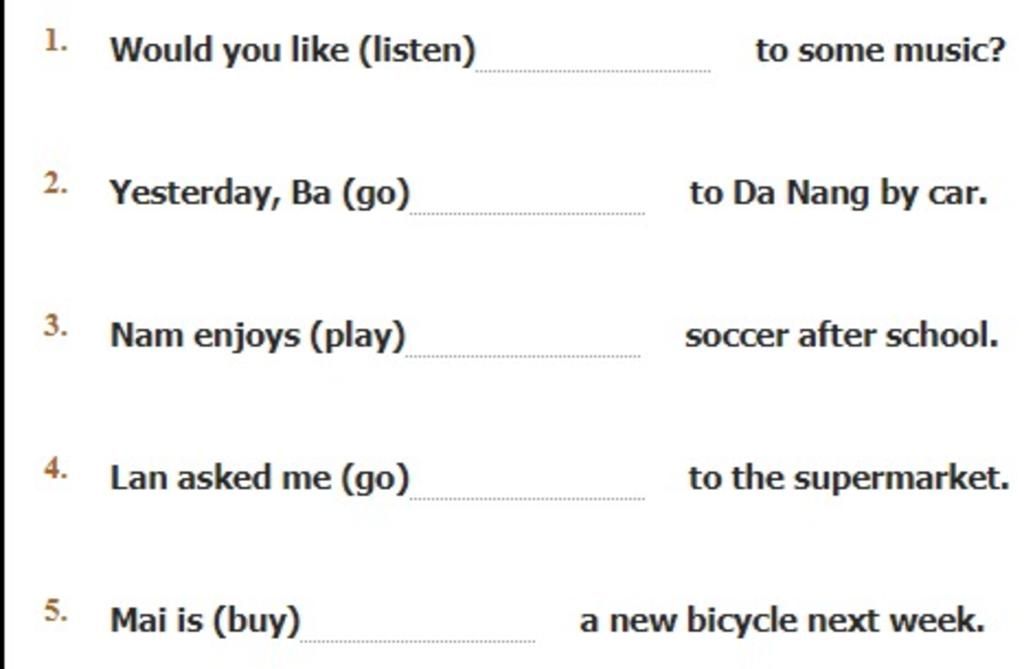Click the phrase "a new bicycle next week."
The width and height of the screenshot is (1024, 669).
[x=782, y=621]
